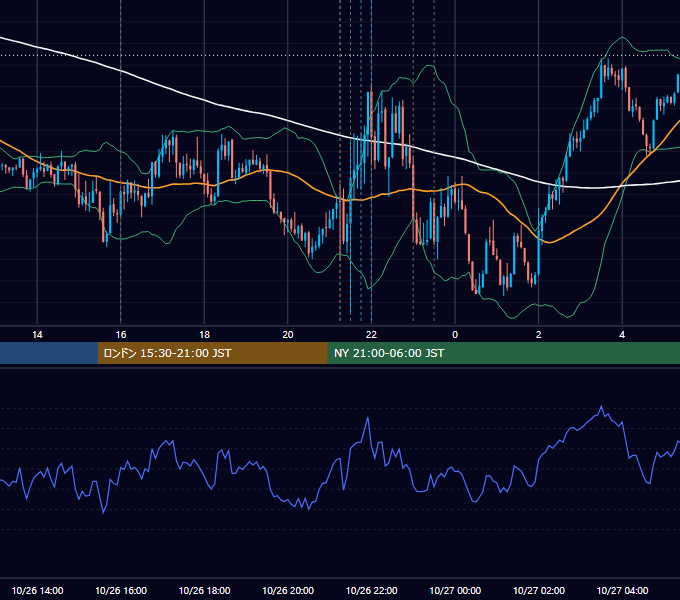Click the date label 10/26 22:00
680x600 pixels.
point(371,590)
